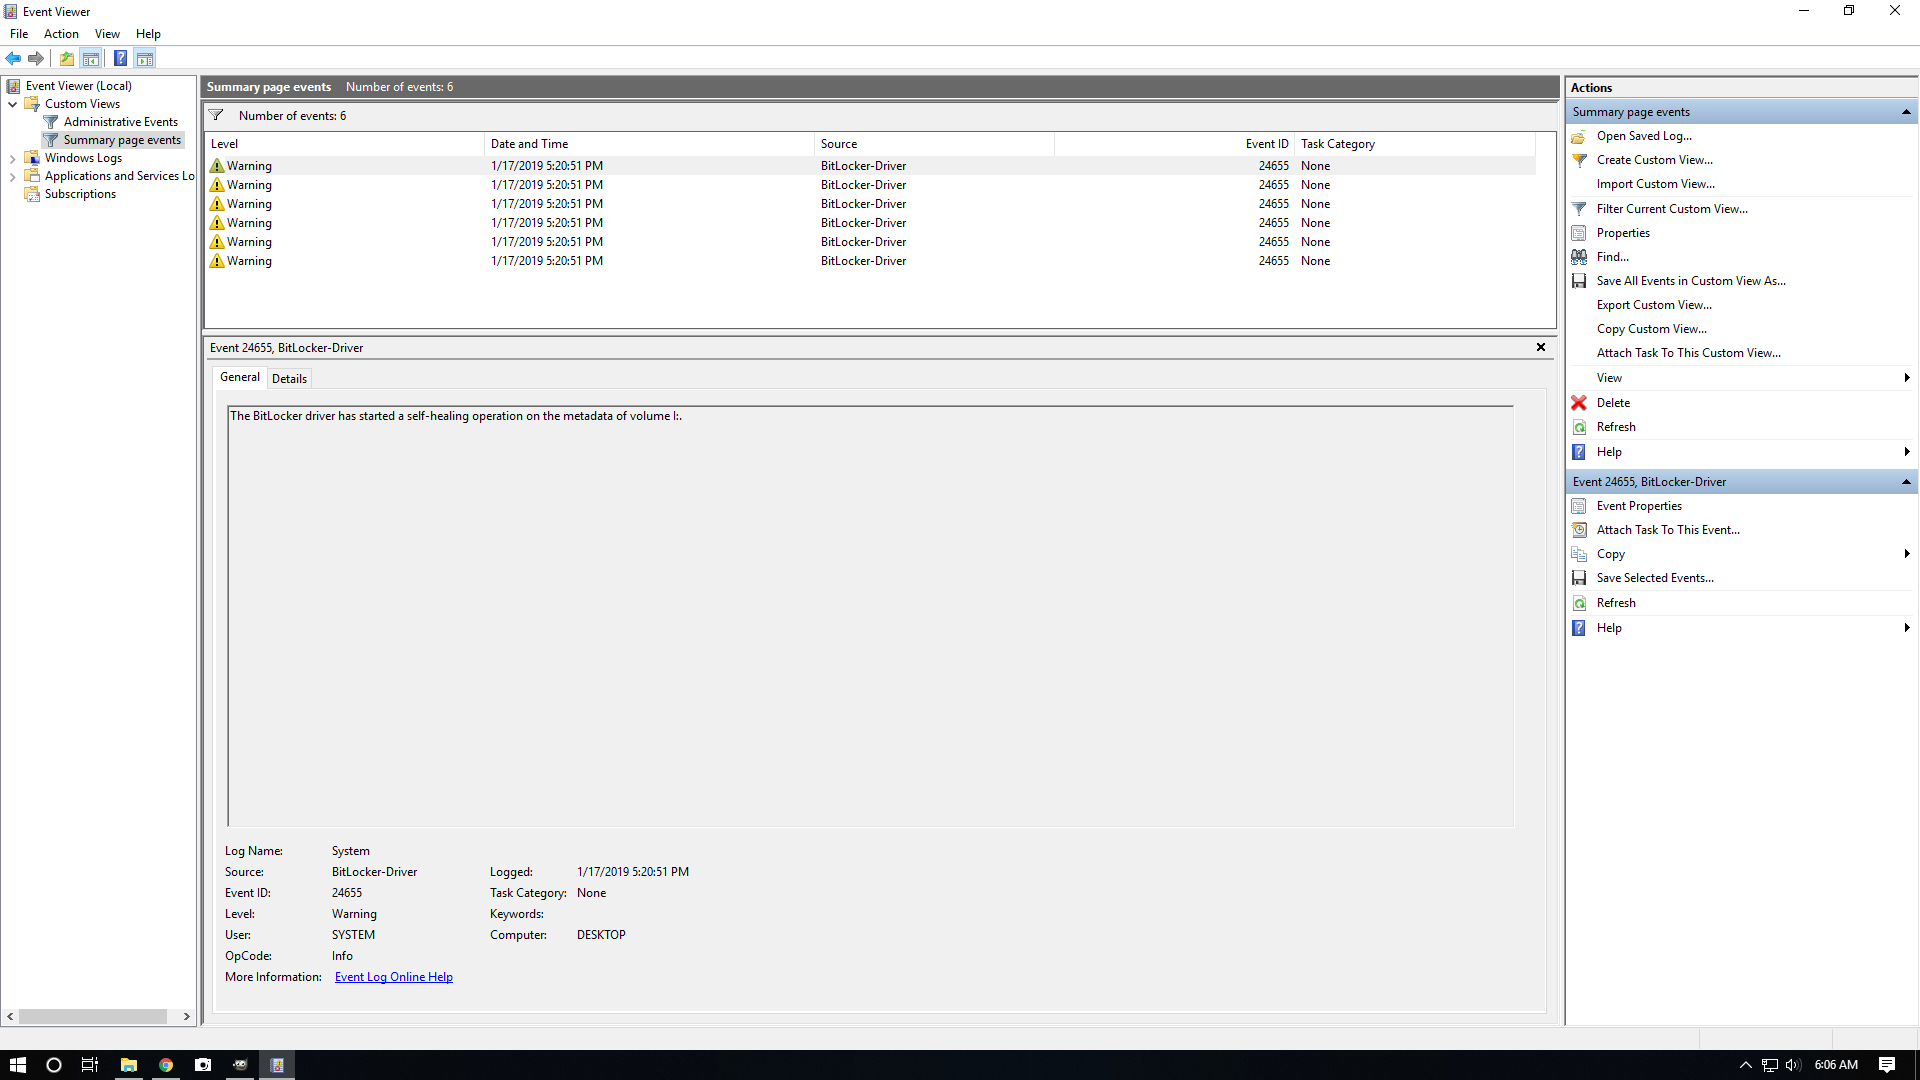
Task: Open the Copy submenu in Actions pane
Action: click(1741, 554)
